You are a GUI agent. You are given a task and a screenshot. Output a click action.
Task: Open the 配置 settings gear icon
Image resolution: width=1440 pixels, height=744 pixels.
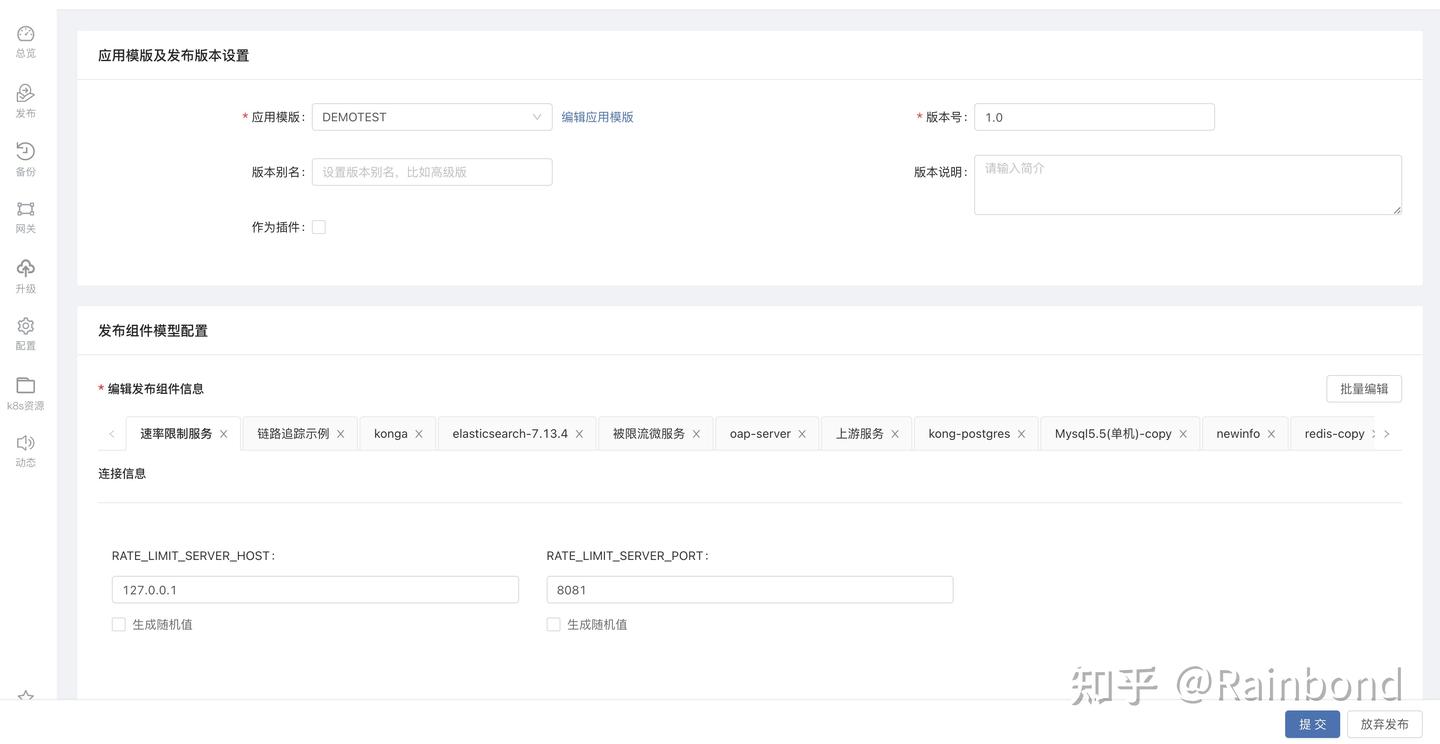click(26, 326)
